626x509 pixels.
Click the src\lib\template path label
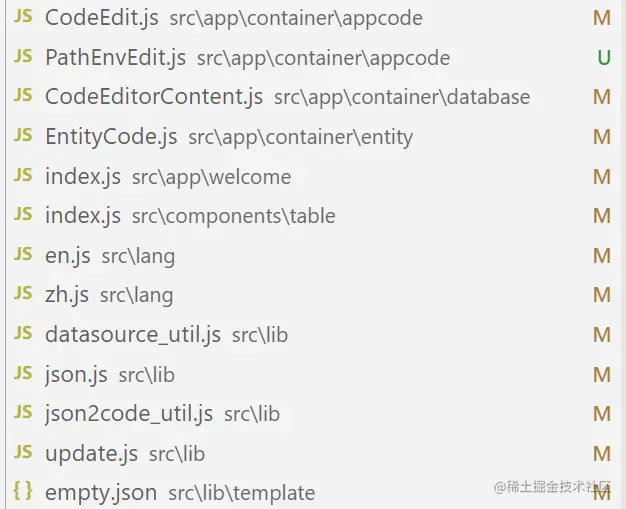[x=242, y=493]
